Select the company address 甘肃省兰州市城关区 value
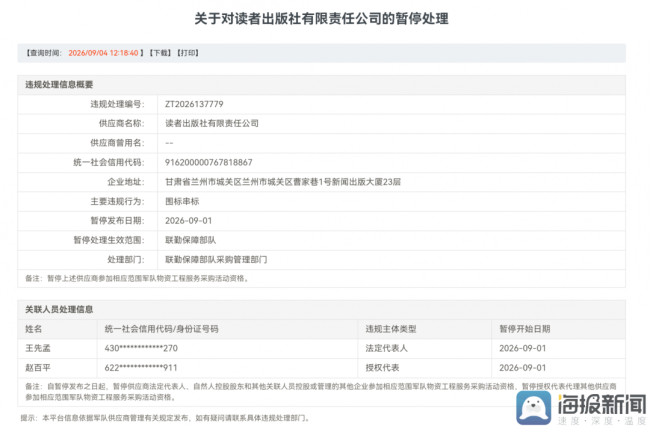Viewport: 650px width, 429px height. pyautogui.click(x=283, y=182)
